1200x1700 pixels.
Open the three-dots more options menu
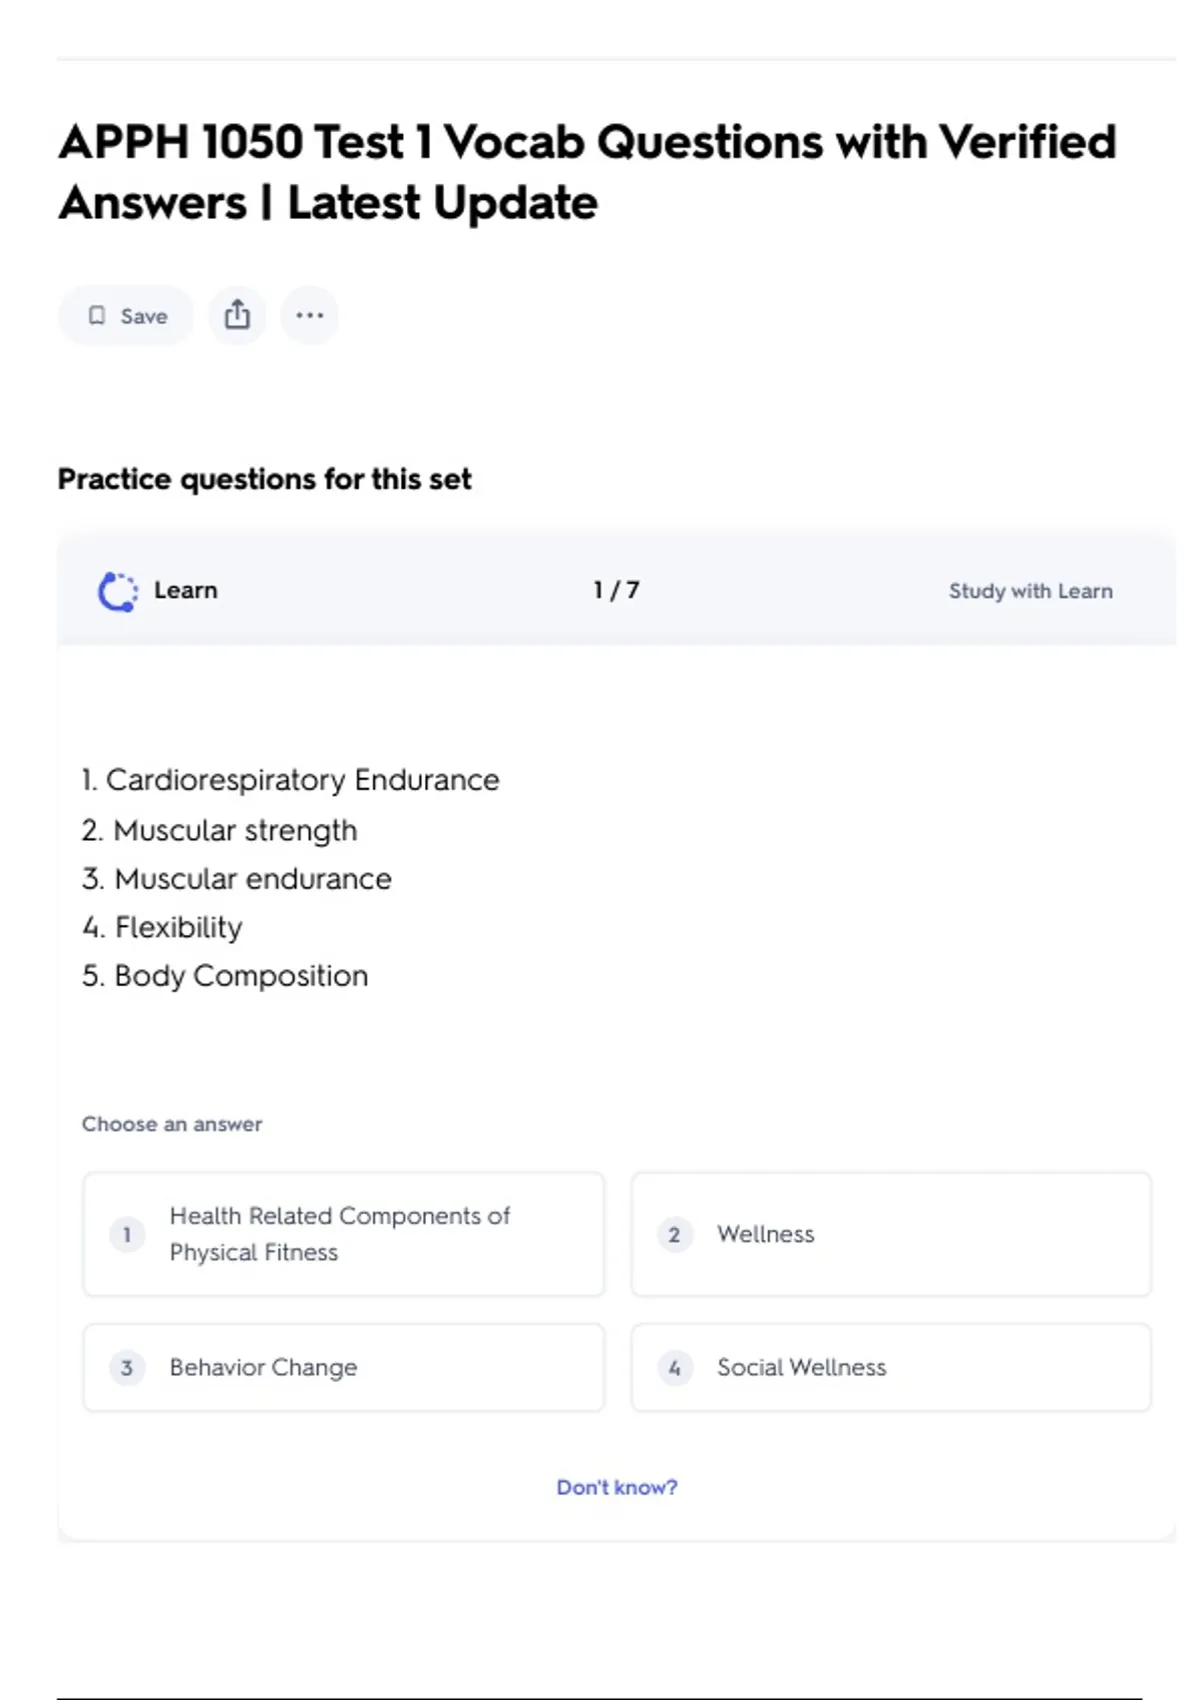pyautogui.click(x=309, y=315)
